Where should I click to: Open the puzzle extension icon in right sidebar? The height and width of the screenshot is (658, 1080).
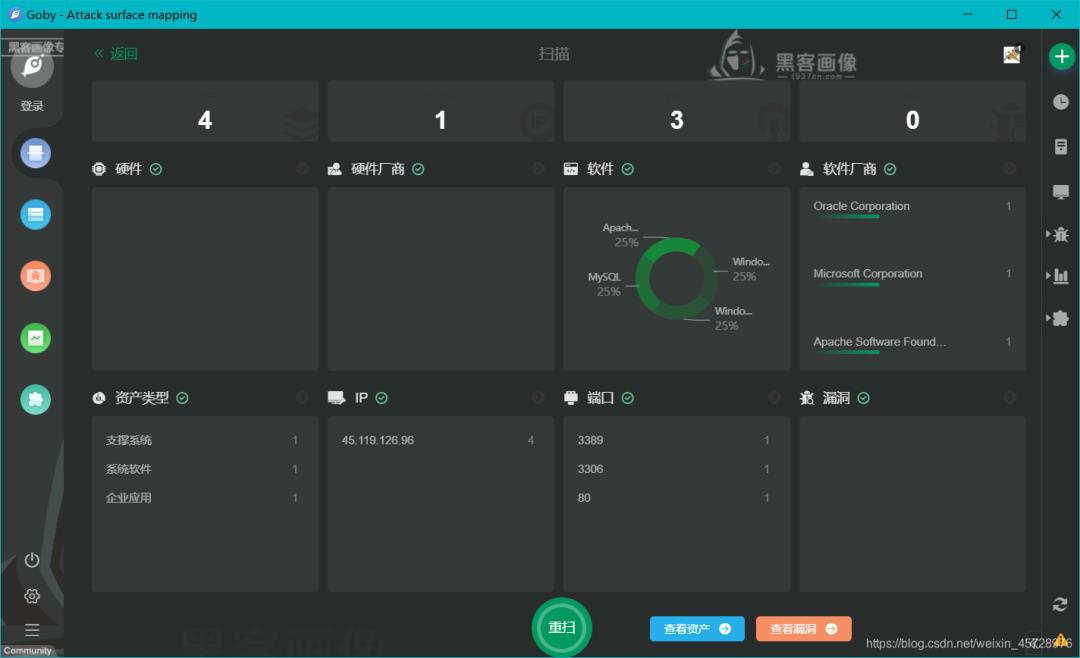[x=1061, y=318]
